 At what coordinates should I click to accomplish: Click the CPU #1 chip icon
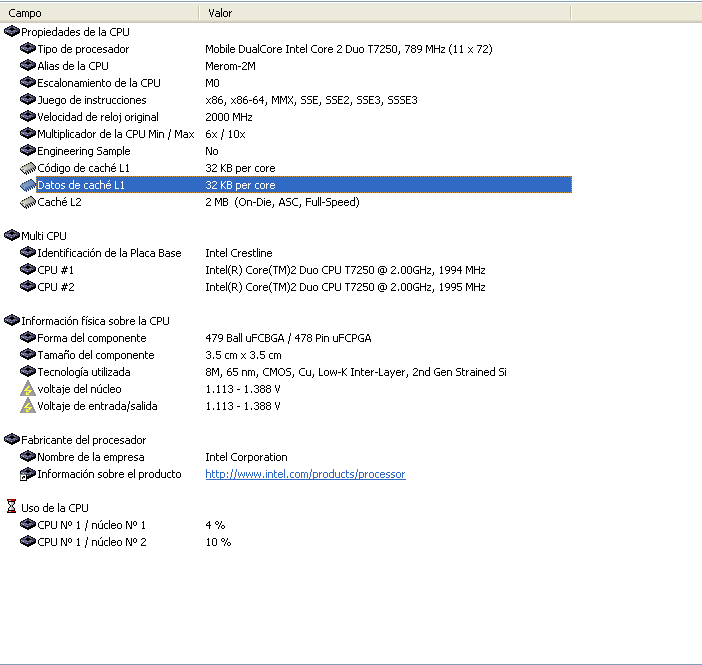28,270
